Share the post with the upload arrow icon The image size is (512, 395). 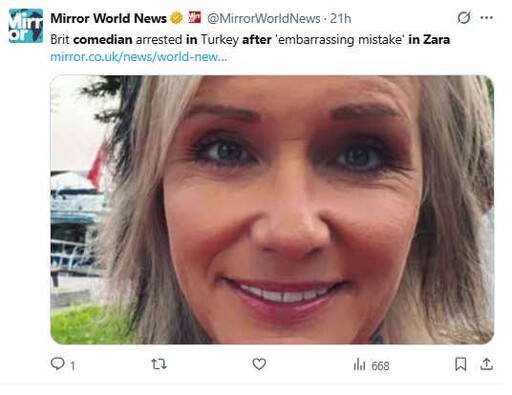tap(486, 364)
